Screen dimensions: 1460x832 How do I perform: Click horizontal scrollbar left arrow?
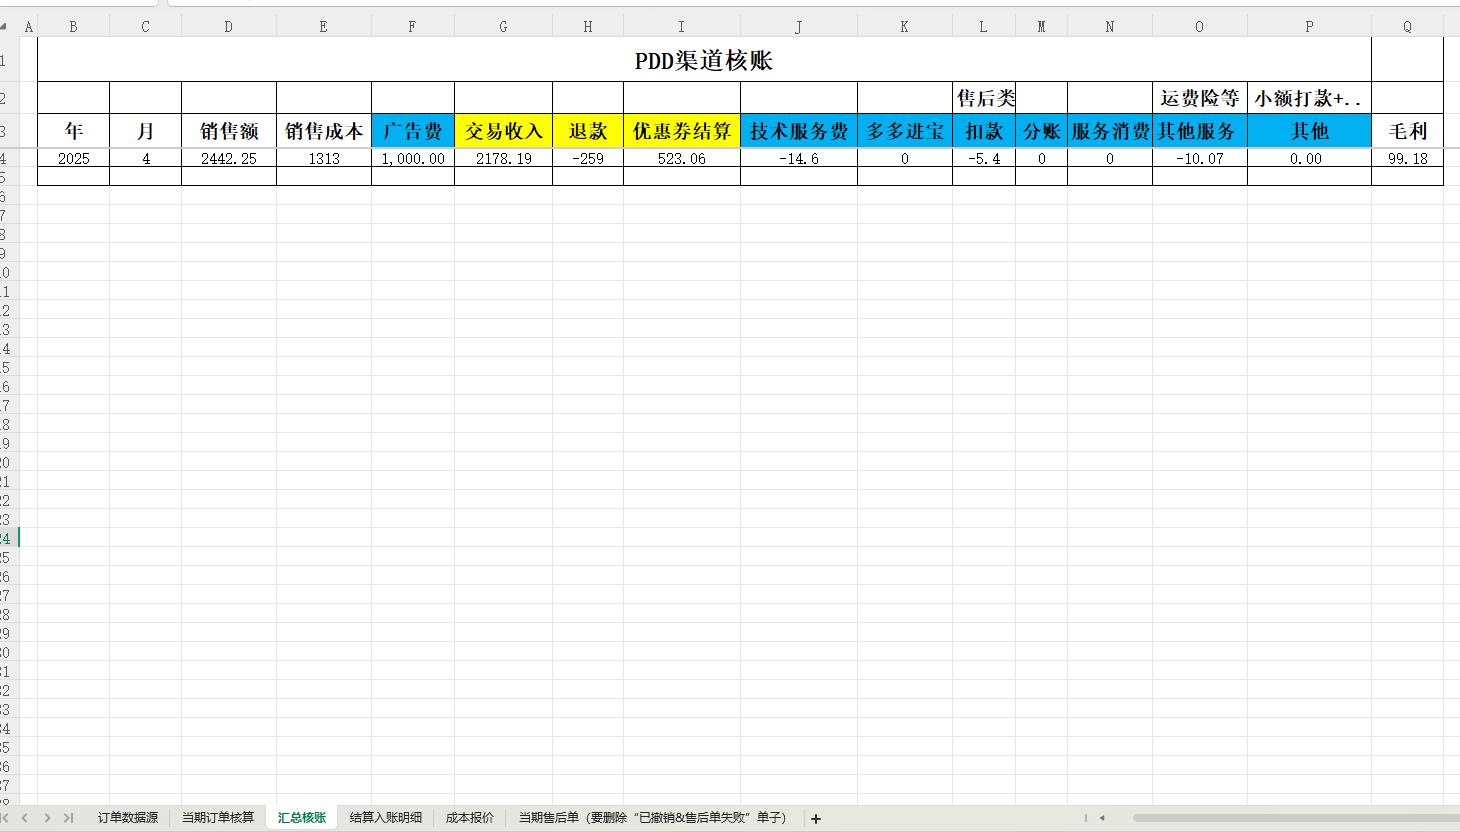pyautogui.click(x=1102, y=818)
